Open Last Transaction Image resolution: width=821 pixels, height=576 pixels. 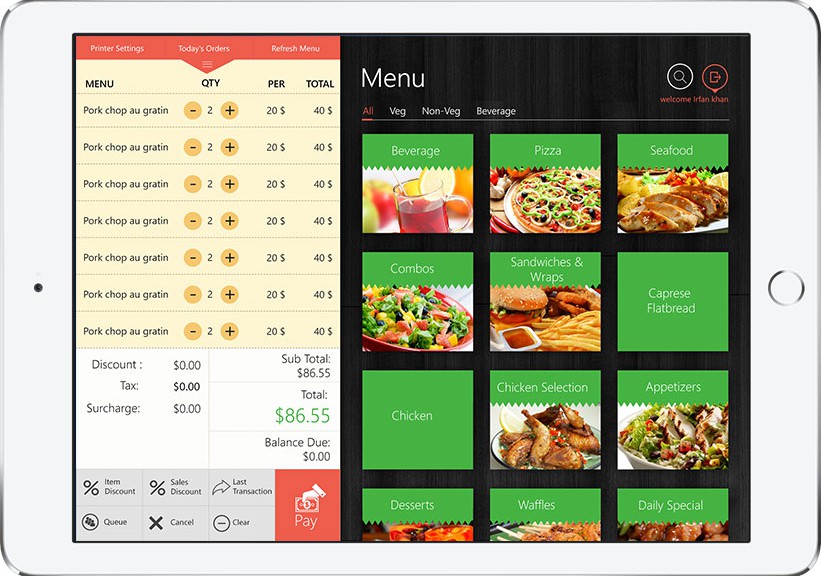point(242,487)
